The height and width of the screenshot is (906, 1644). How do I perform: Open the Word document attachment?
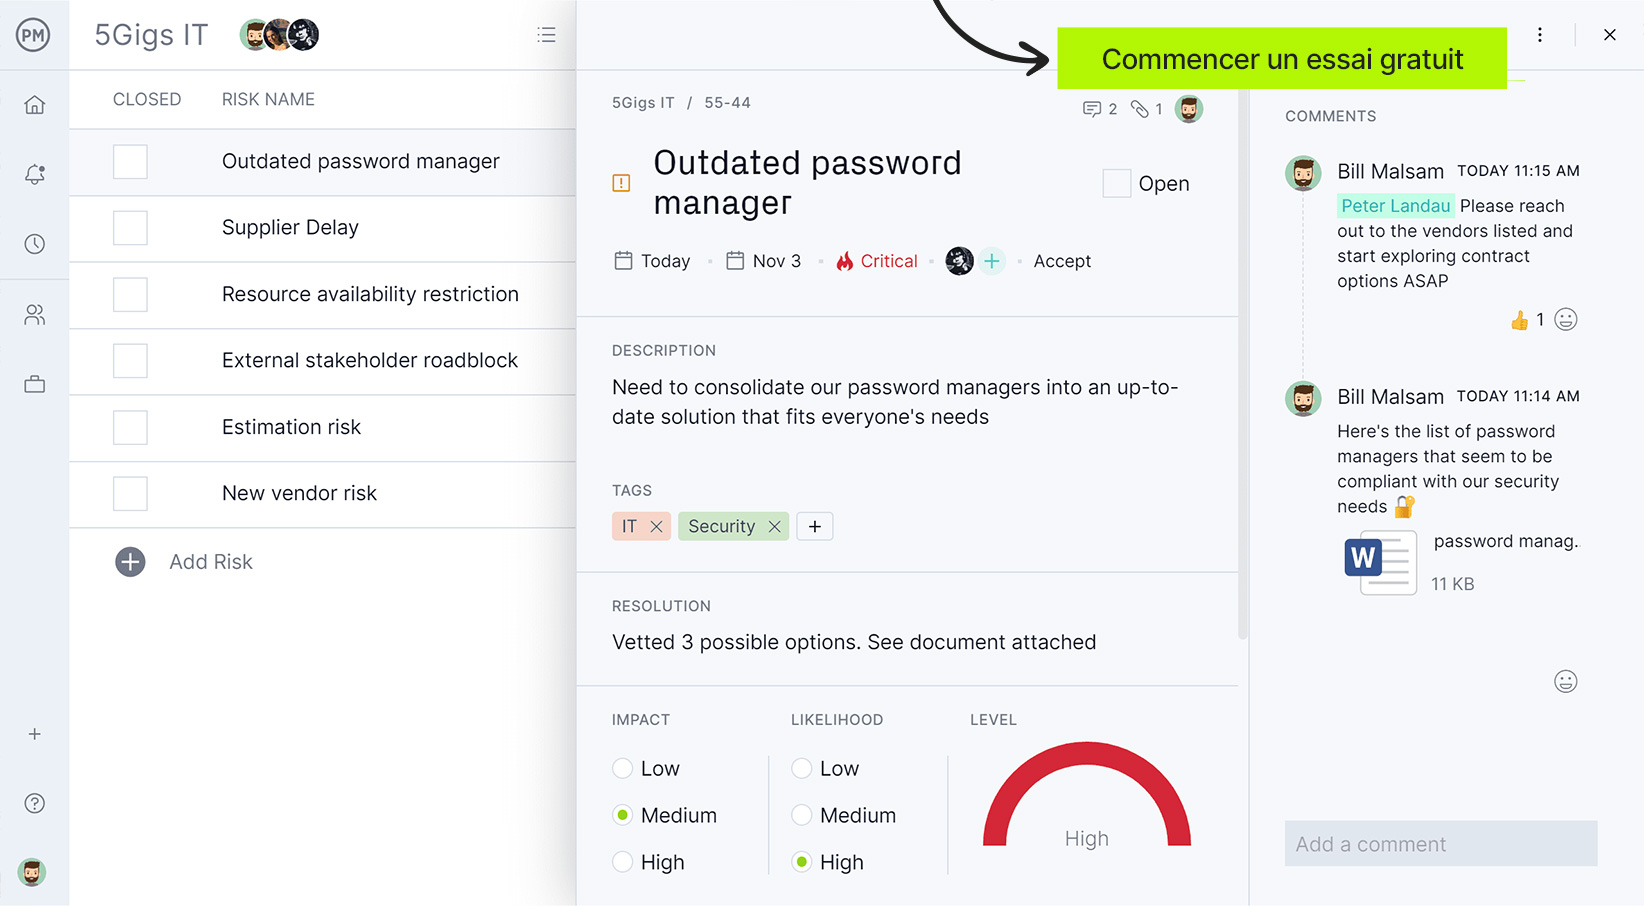tap(1380, 563)
